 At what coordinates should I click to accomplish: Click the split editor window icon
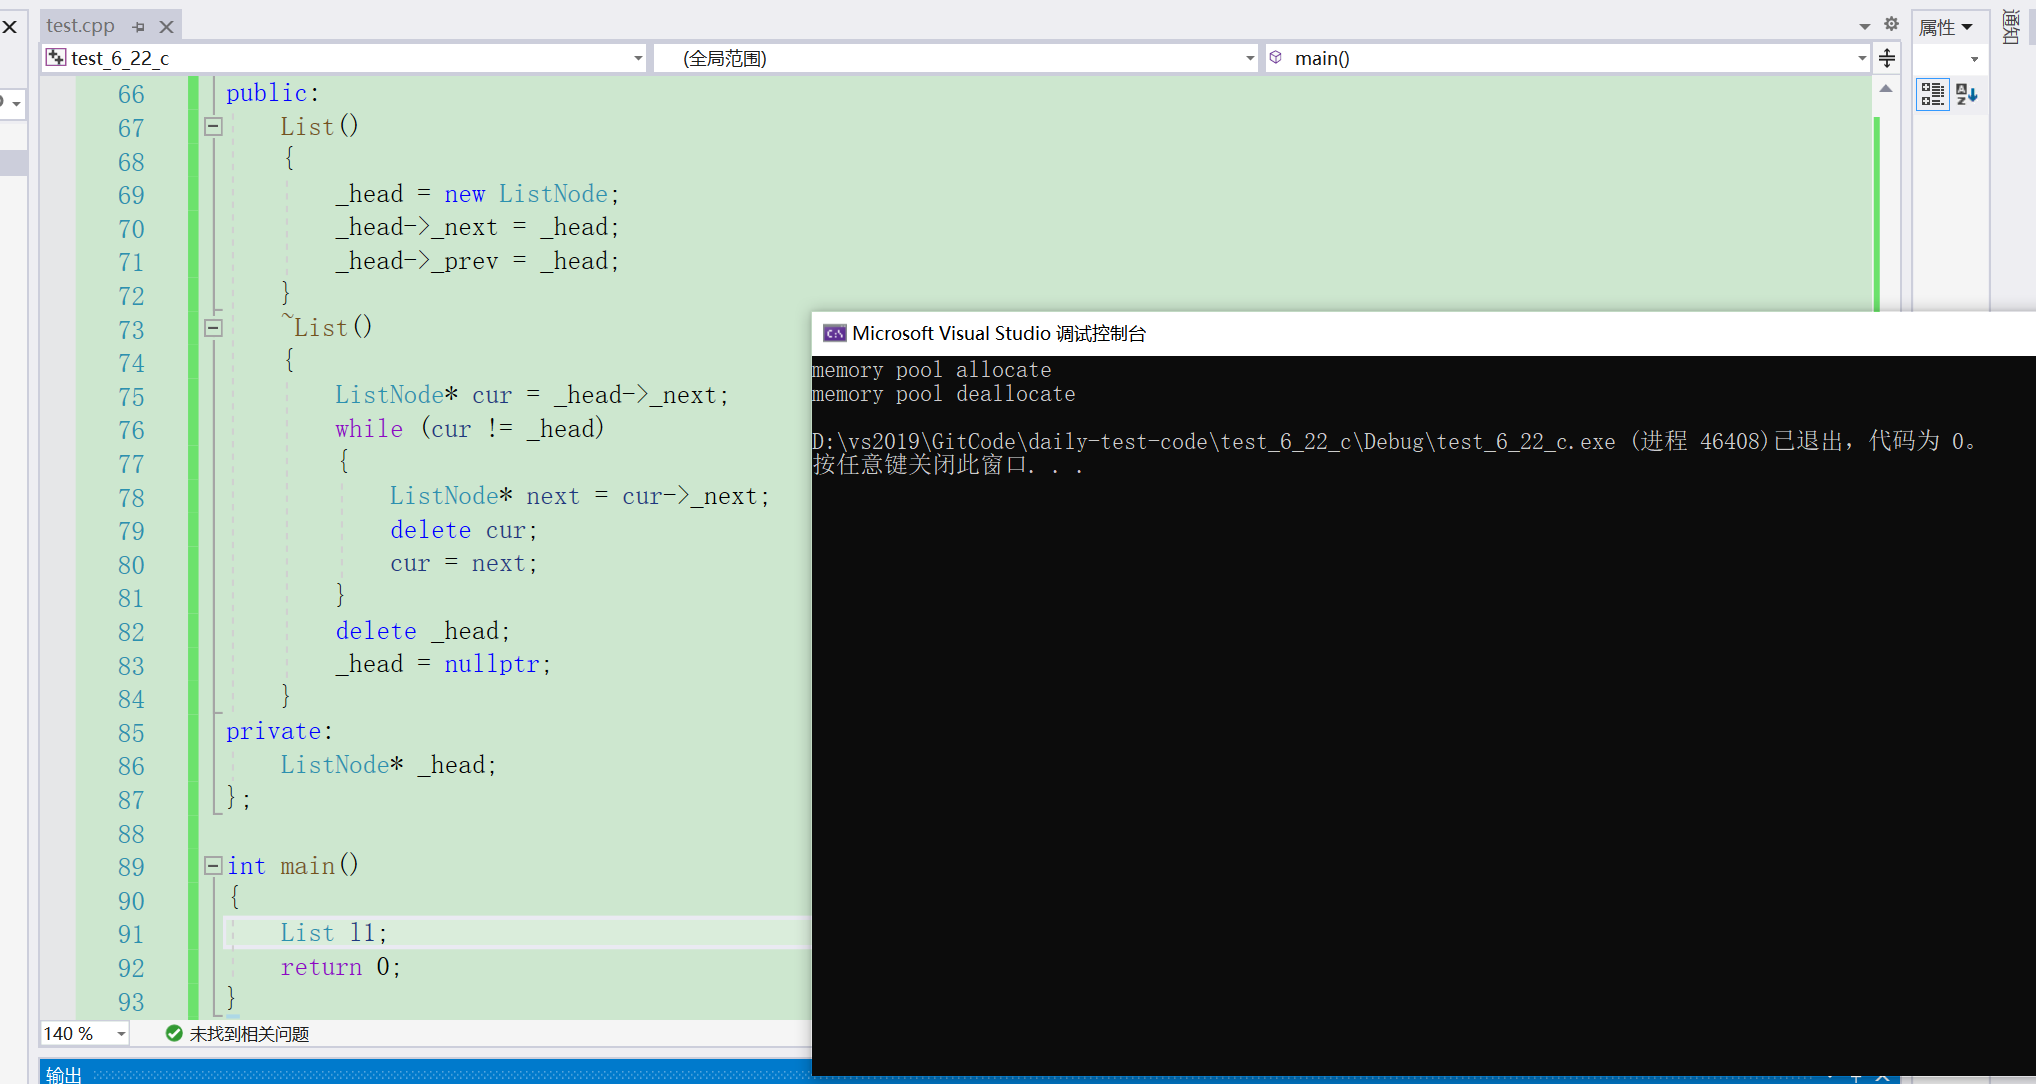[x=1887, y=58]
